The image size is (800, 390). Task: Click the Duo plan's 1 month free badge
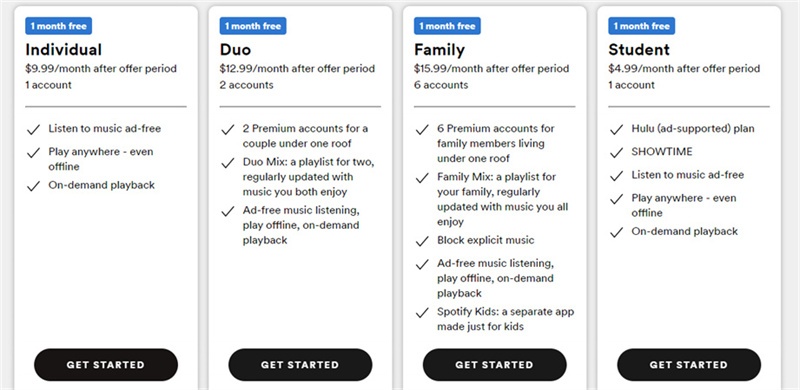point(253,26)
